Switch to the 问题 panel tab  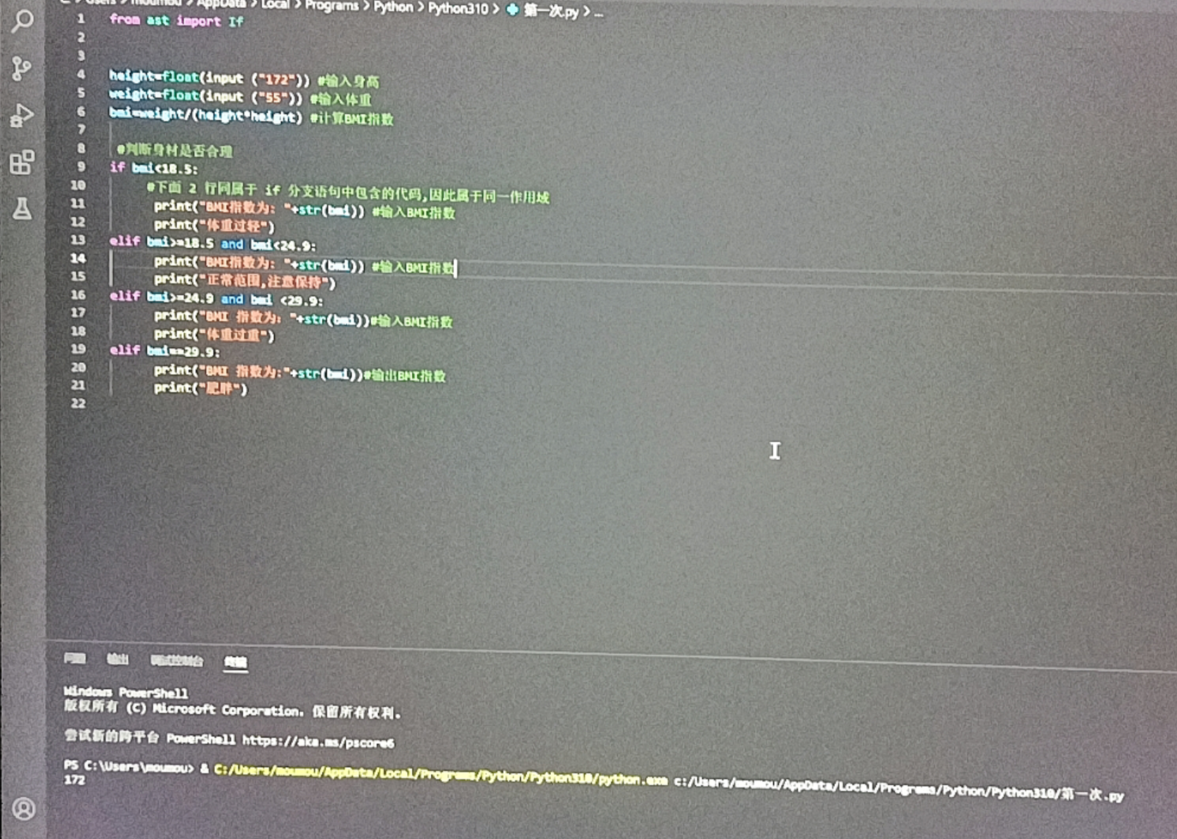pos(75,659)
